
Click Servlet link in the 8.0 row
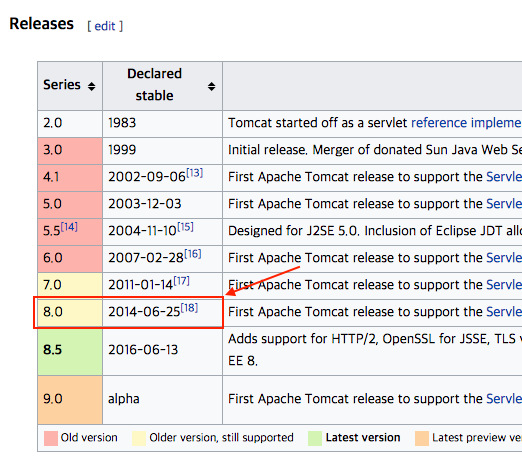click(x=504, y=312)
